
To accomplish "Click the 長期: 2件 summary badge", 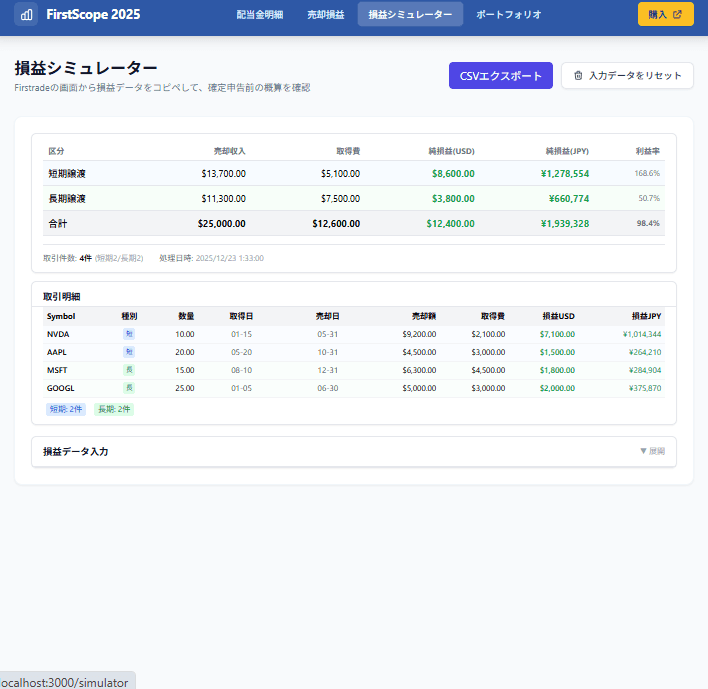I will click(x=114, y=409).
